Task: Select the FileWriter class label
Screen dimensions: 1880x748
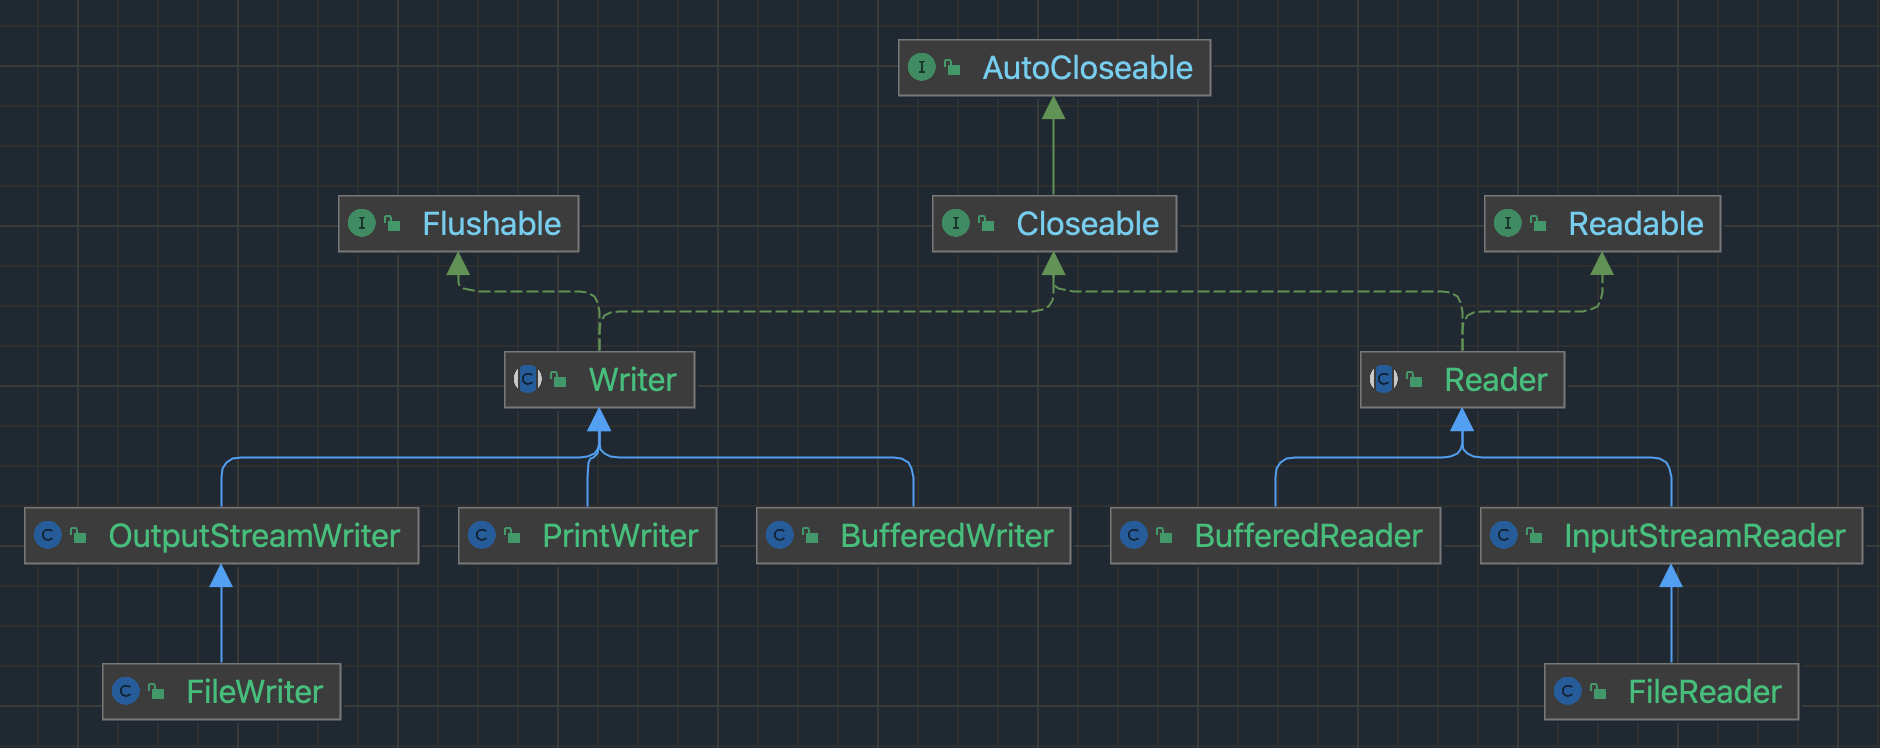Action: click(x=254, y=692)
